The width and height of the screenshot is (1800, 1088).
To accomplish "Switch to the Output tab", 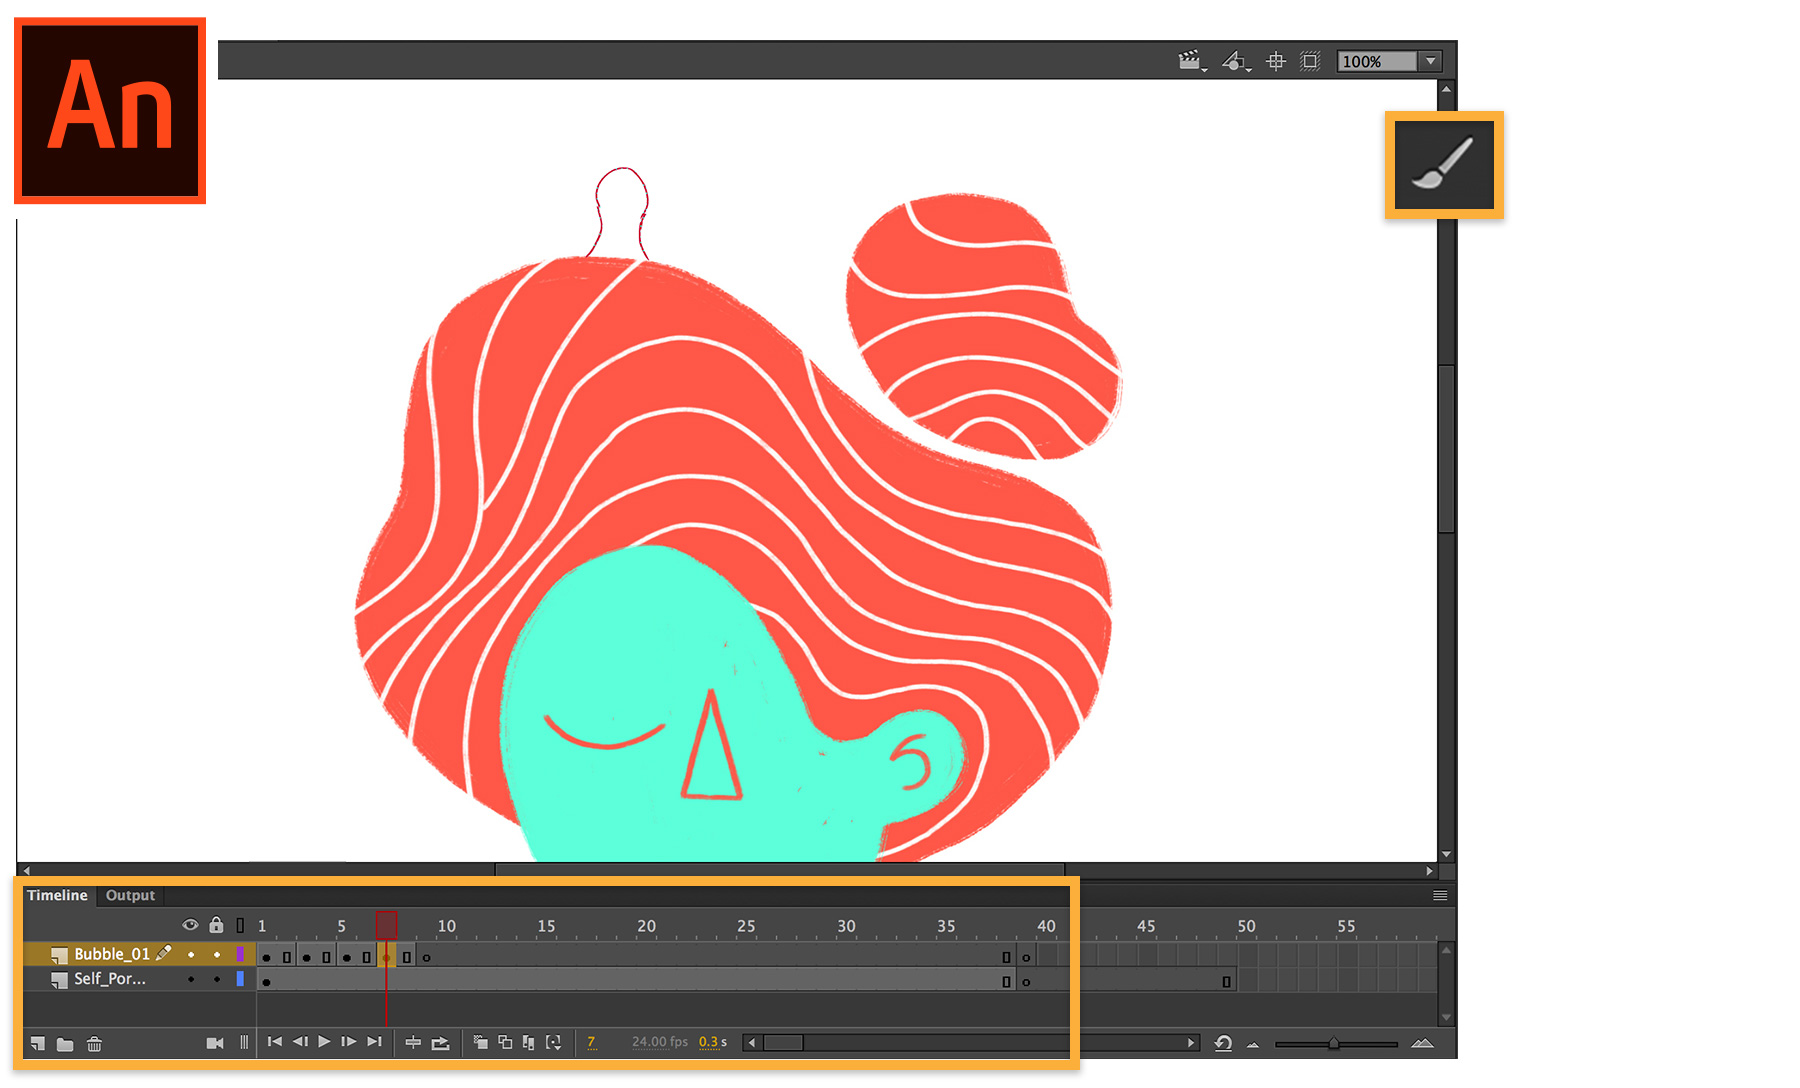I will point(129,895).
